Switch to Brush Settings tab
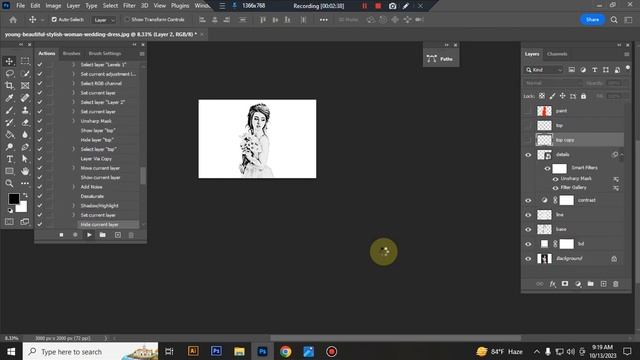Viewport: 640px width, 360px height. pyautogui.click(x=105, y=53)
